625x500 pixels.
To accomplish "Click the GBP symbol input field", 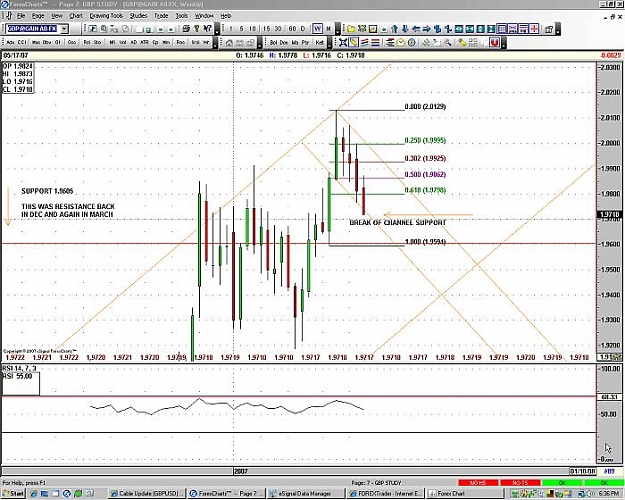I will 33,29.
